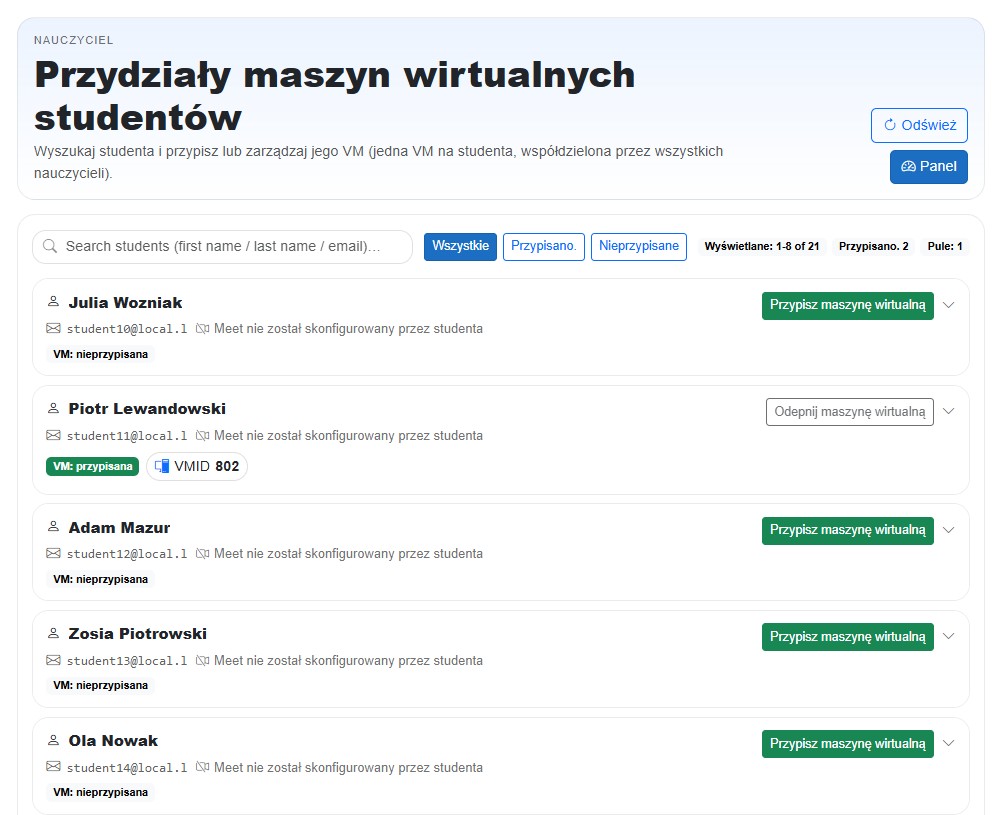Click the VMID 802 badge
999x815 pixels.
pos(197,466)
